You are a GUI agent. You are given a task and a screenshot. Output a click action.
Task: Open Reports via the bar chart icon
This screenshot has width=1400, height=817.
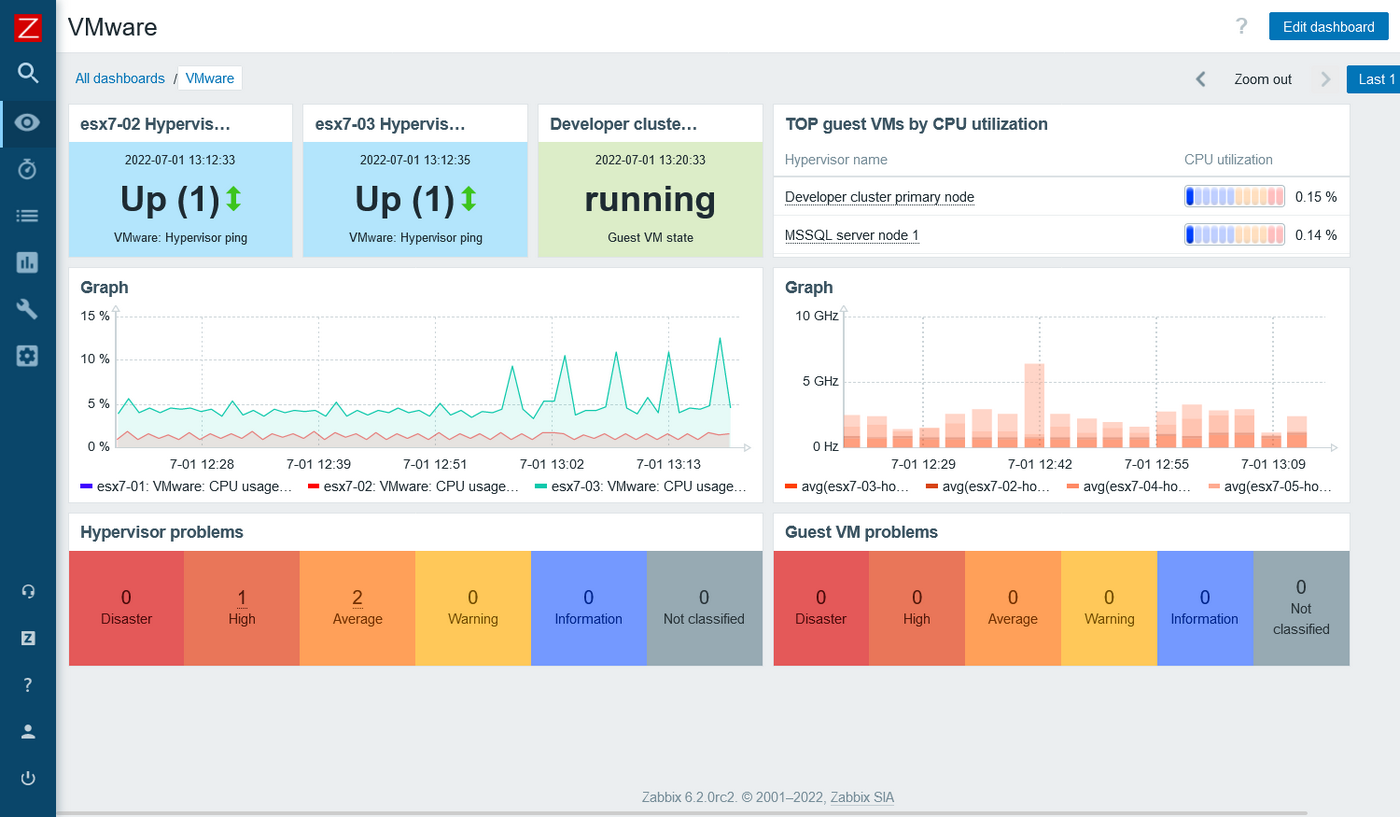(x=27, y=262)
